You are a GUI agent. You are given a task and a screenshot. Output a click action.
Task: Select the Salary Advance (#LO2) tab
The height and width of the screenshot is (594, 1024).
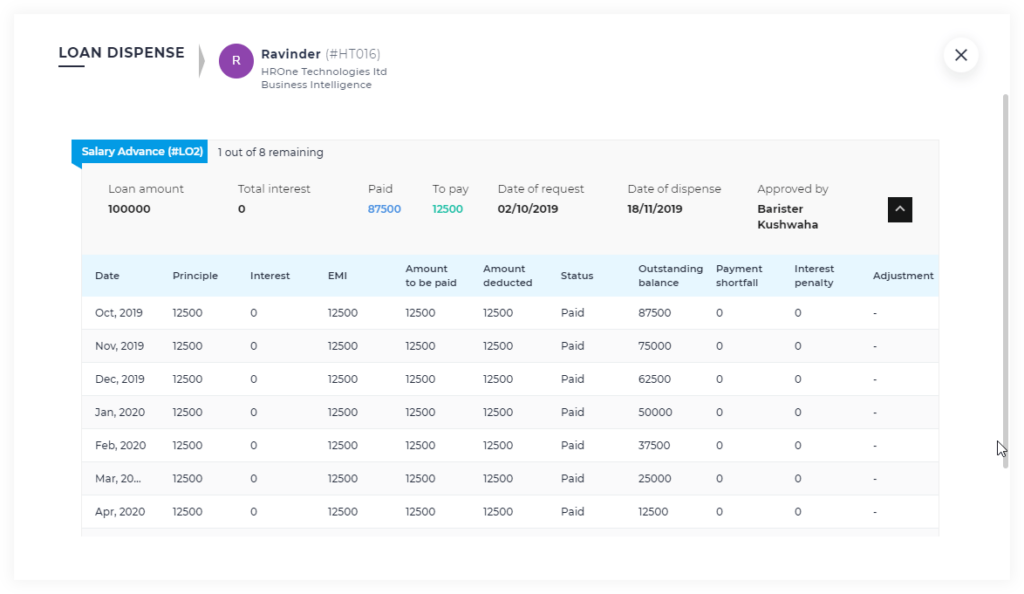[x=139, y=151]
